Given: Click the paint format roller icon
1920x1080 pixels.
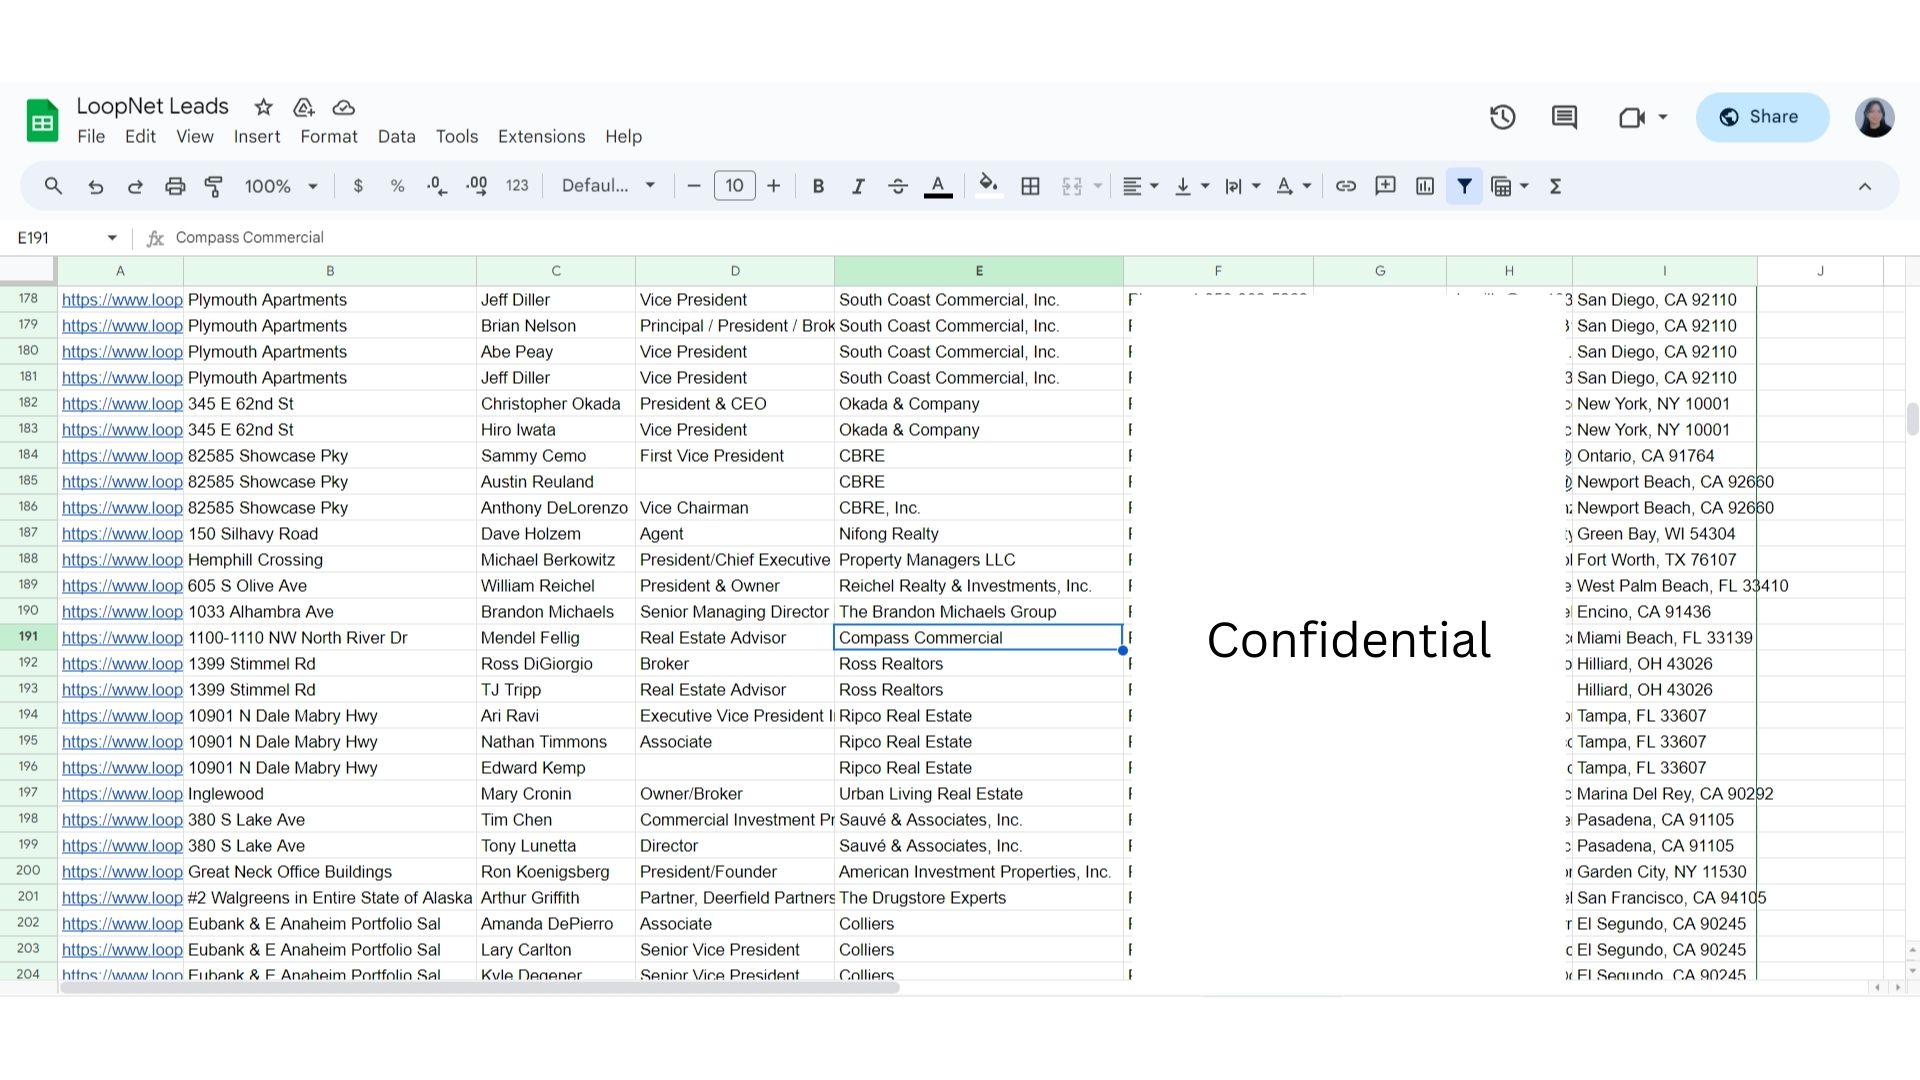Looking at the screenshot, I should tap(213, 186).
